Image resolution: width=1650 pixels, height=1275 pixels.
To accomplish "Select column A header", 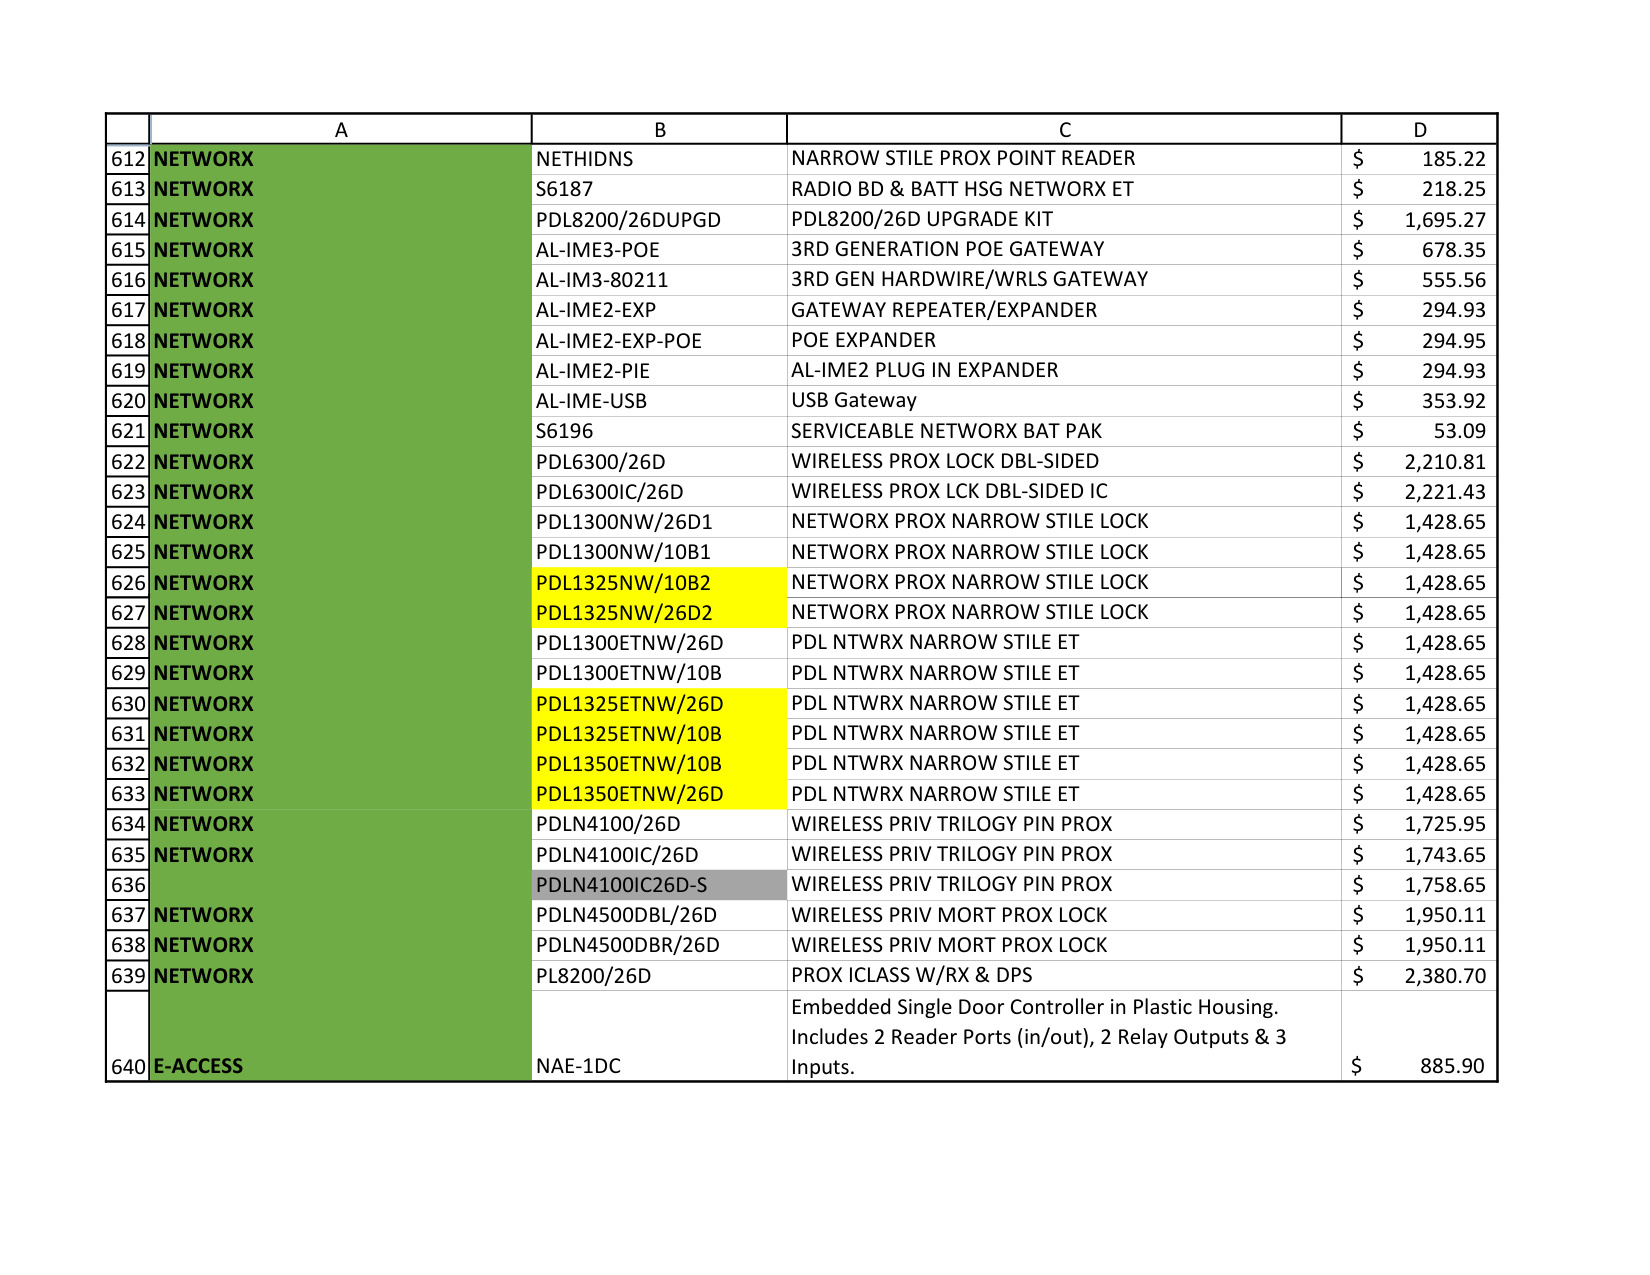I will tap(341, 130).
